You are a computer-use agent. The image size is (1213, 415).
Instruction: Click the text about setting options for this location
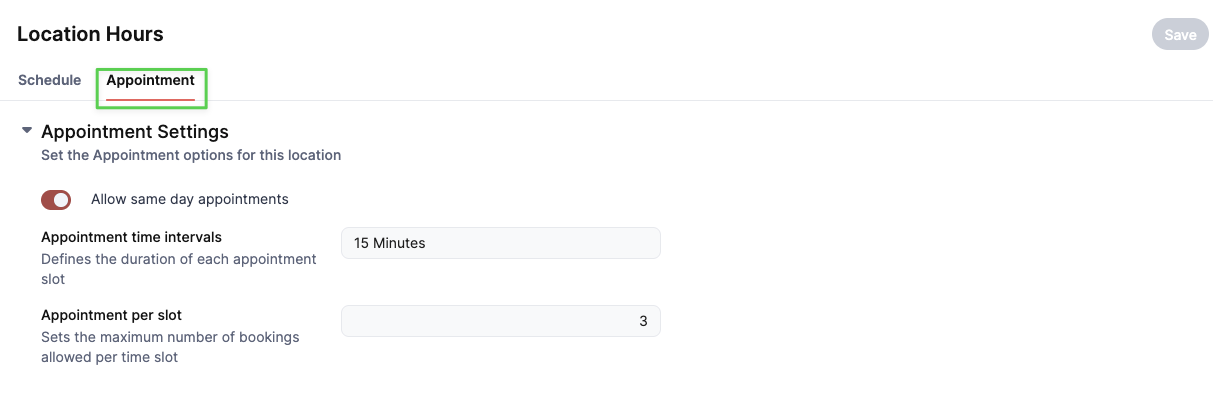(191, 155)
